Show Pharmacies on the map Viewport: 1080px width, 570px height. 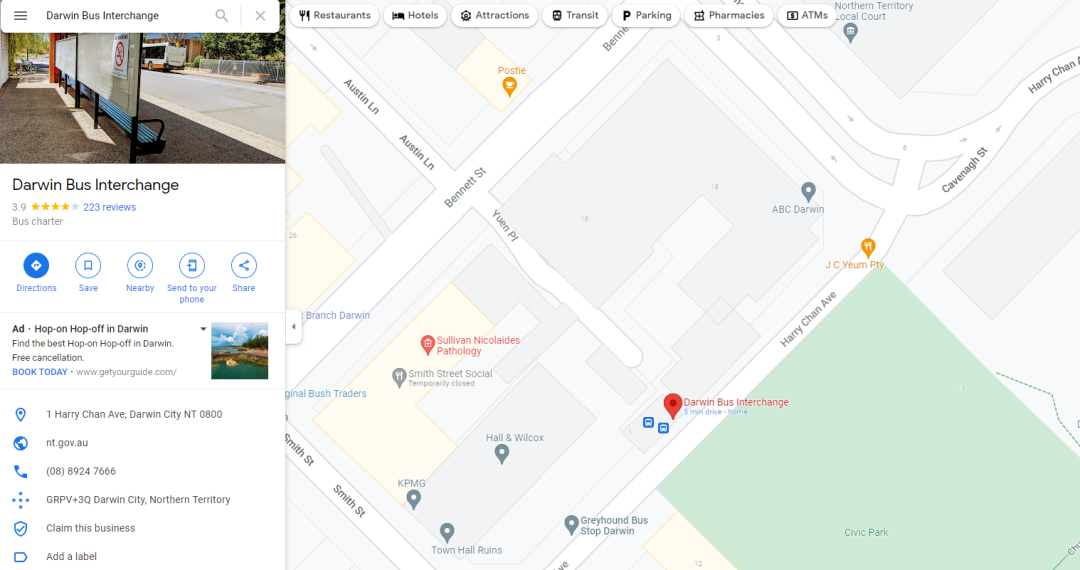tap(729, 15)
